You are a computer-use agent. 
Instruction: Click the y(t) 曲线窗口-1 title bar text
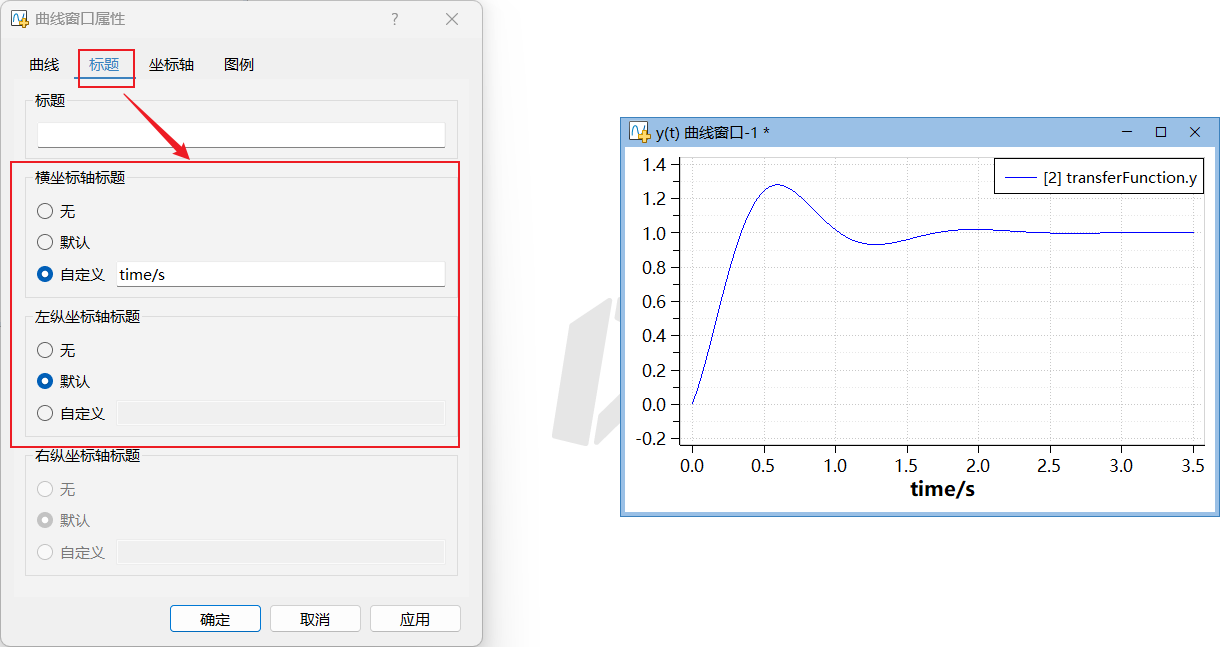coord(712,132)
